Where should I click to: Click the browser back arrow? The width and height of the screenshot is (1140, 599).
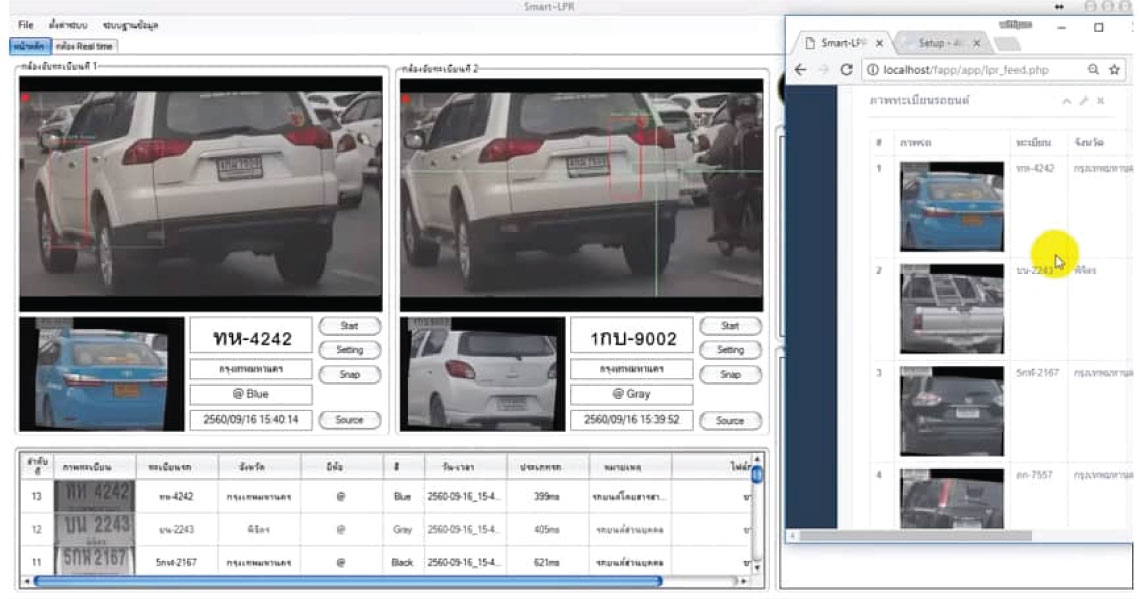click(x=800, y=70)
